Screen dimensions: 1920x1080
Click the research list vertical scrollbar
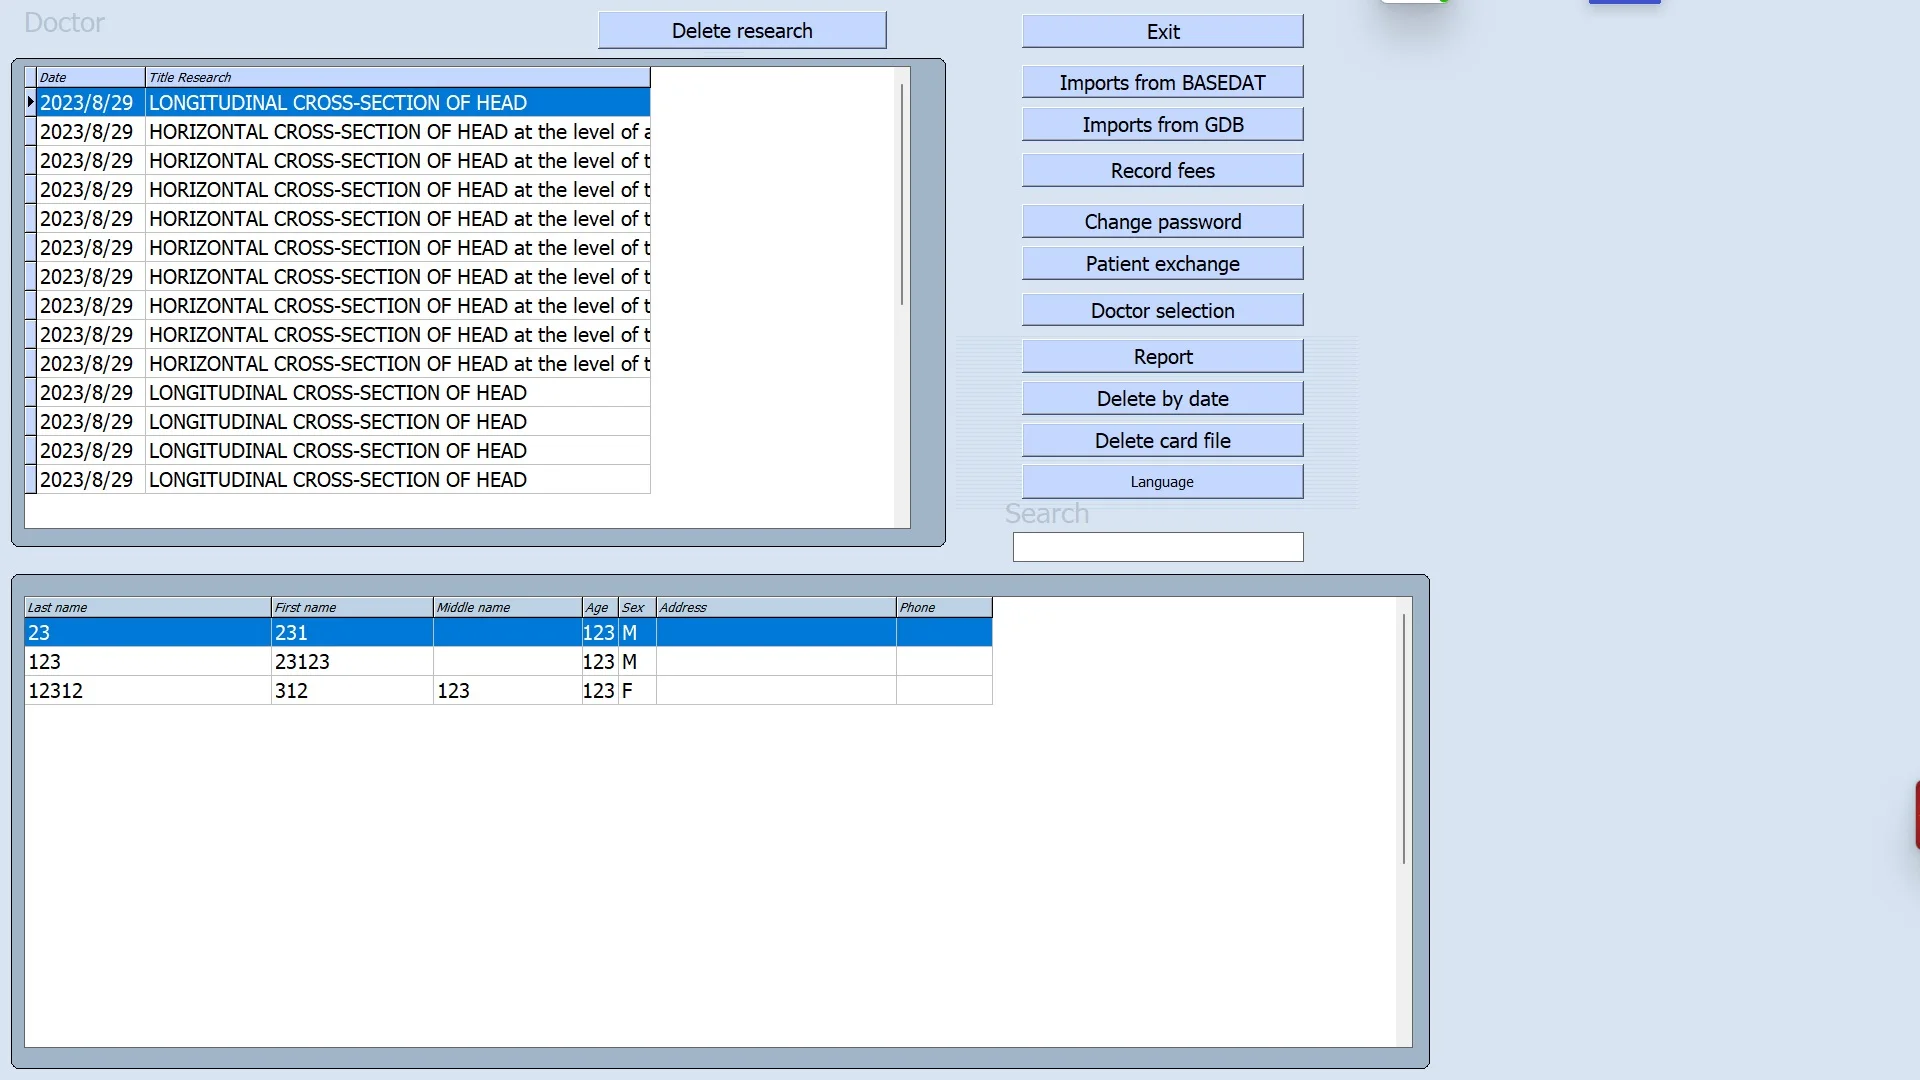point(902,195)
